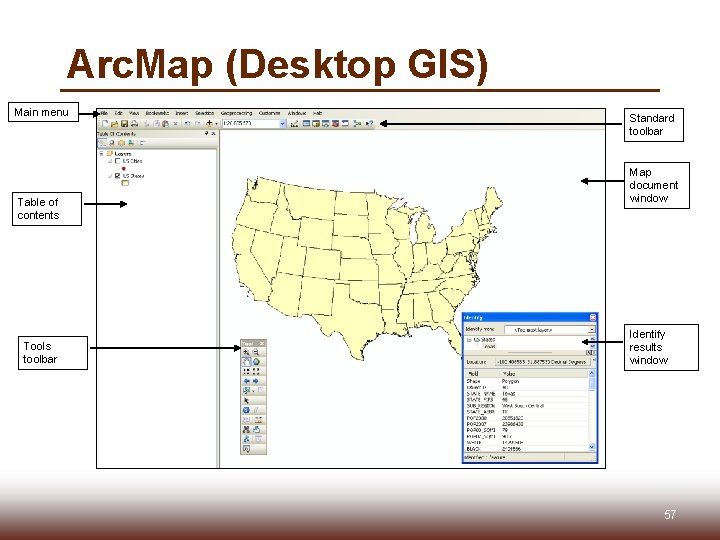Image resolution: width=720 pixels, height=540 pixels.
Task: Select the Select Features tool
Action: tap(247, 391)
